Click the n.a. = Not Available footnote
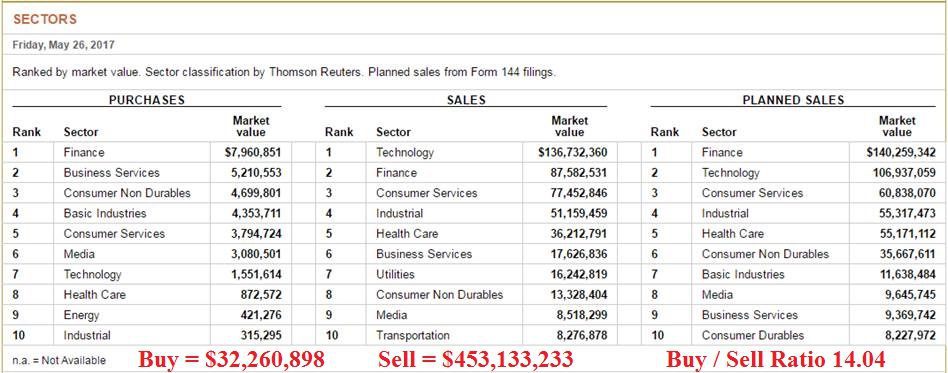This screenshot has width=948, height=373. click(59, 360)
